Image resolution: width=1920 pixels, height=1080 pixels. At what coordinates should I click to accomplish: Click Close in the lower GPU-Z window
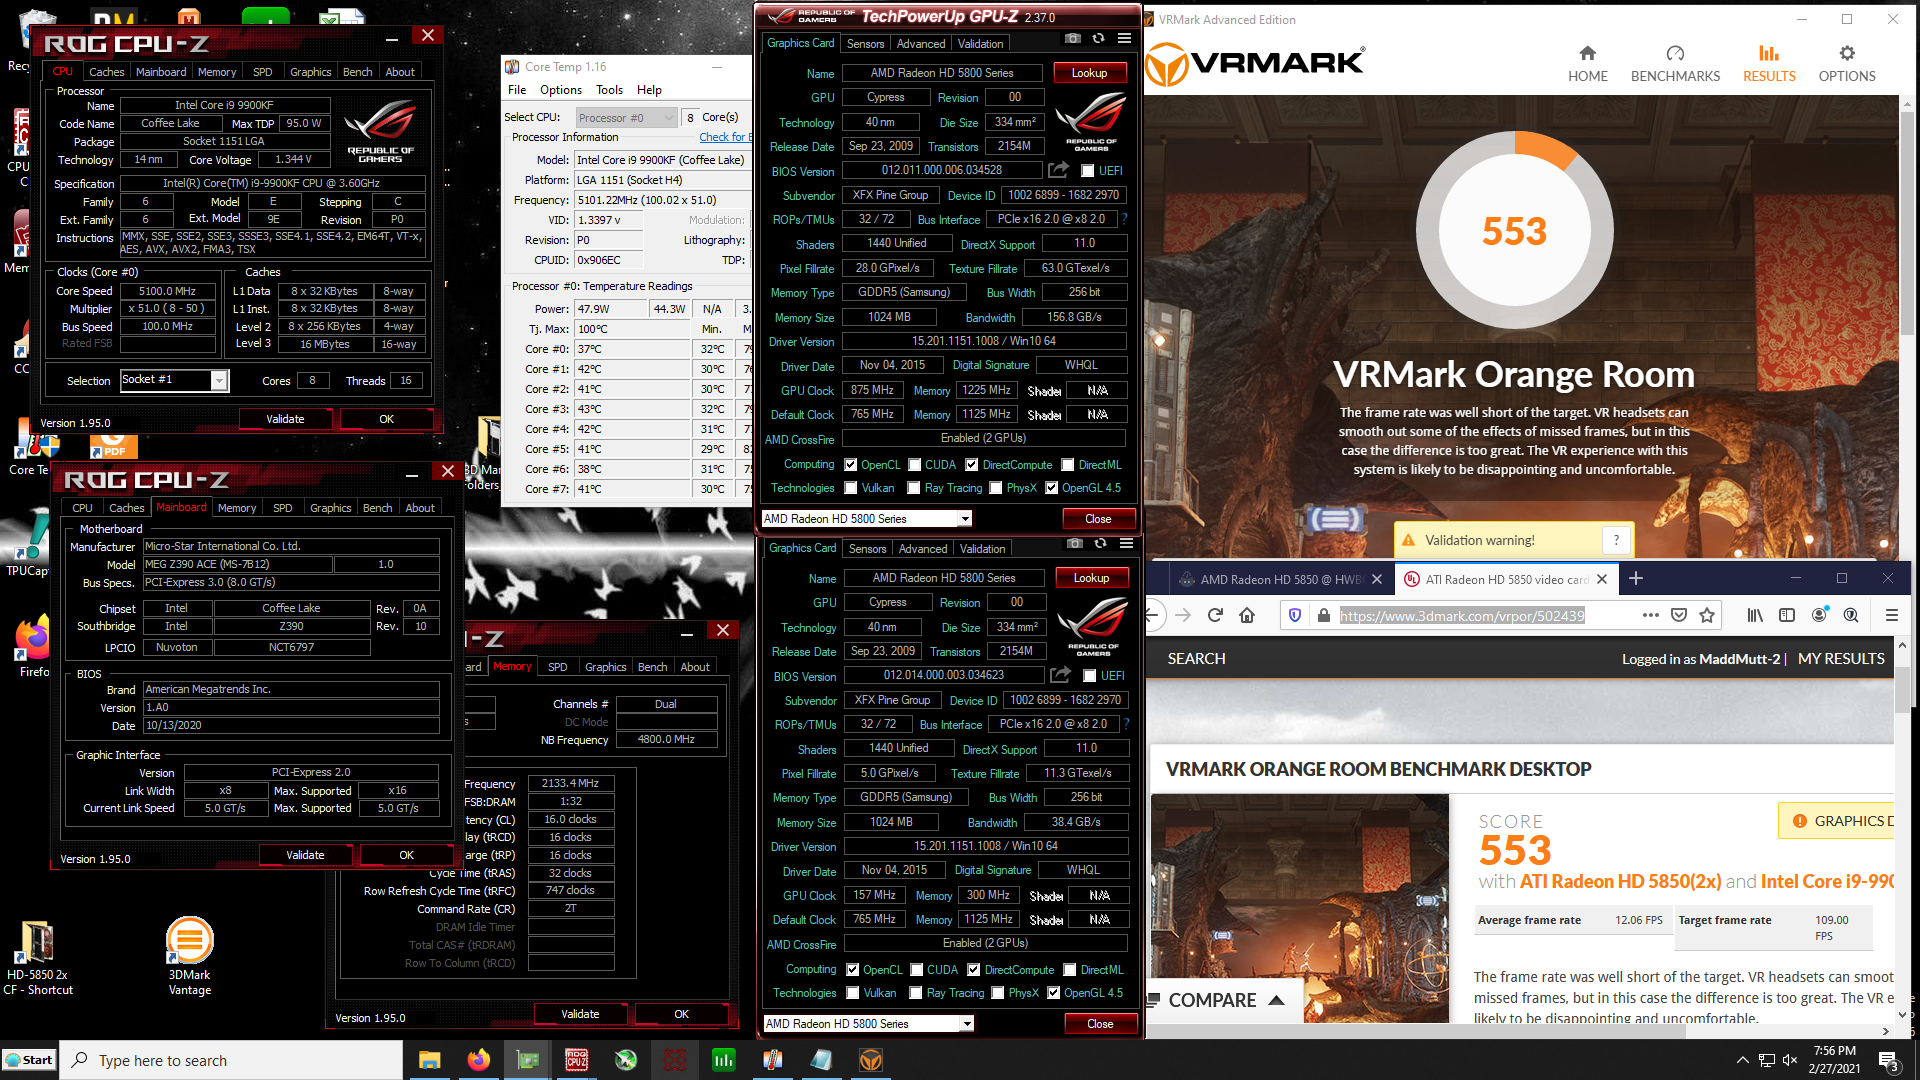click(x=1100, y=1023)
